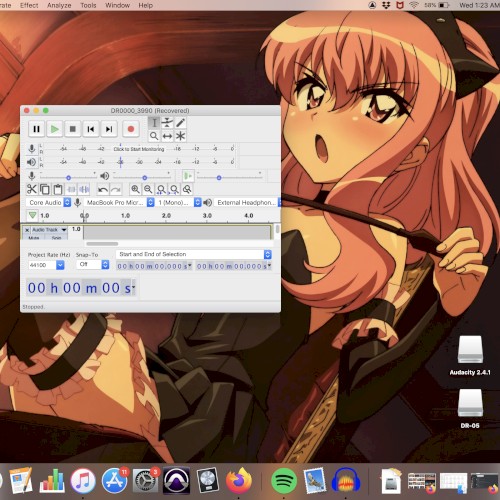Screen dimensions: 500x500
Task: Solo the Audio Track
Action: (x=56, y=238)
